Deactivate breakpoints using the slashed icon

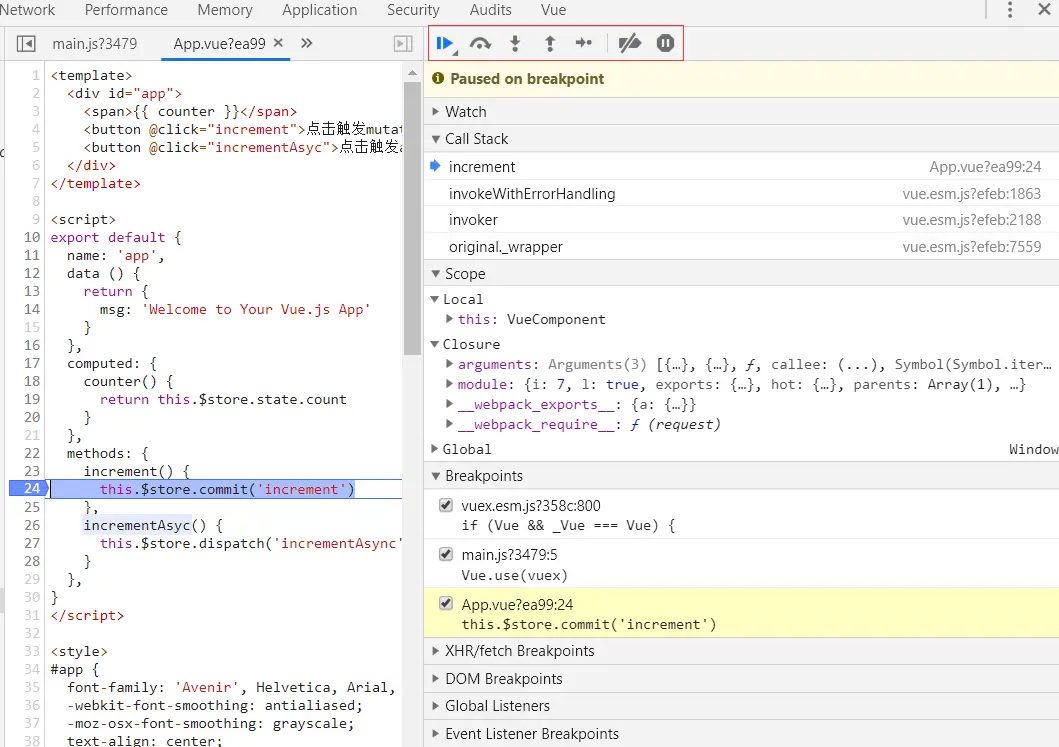point(629,43)
